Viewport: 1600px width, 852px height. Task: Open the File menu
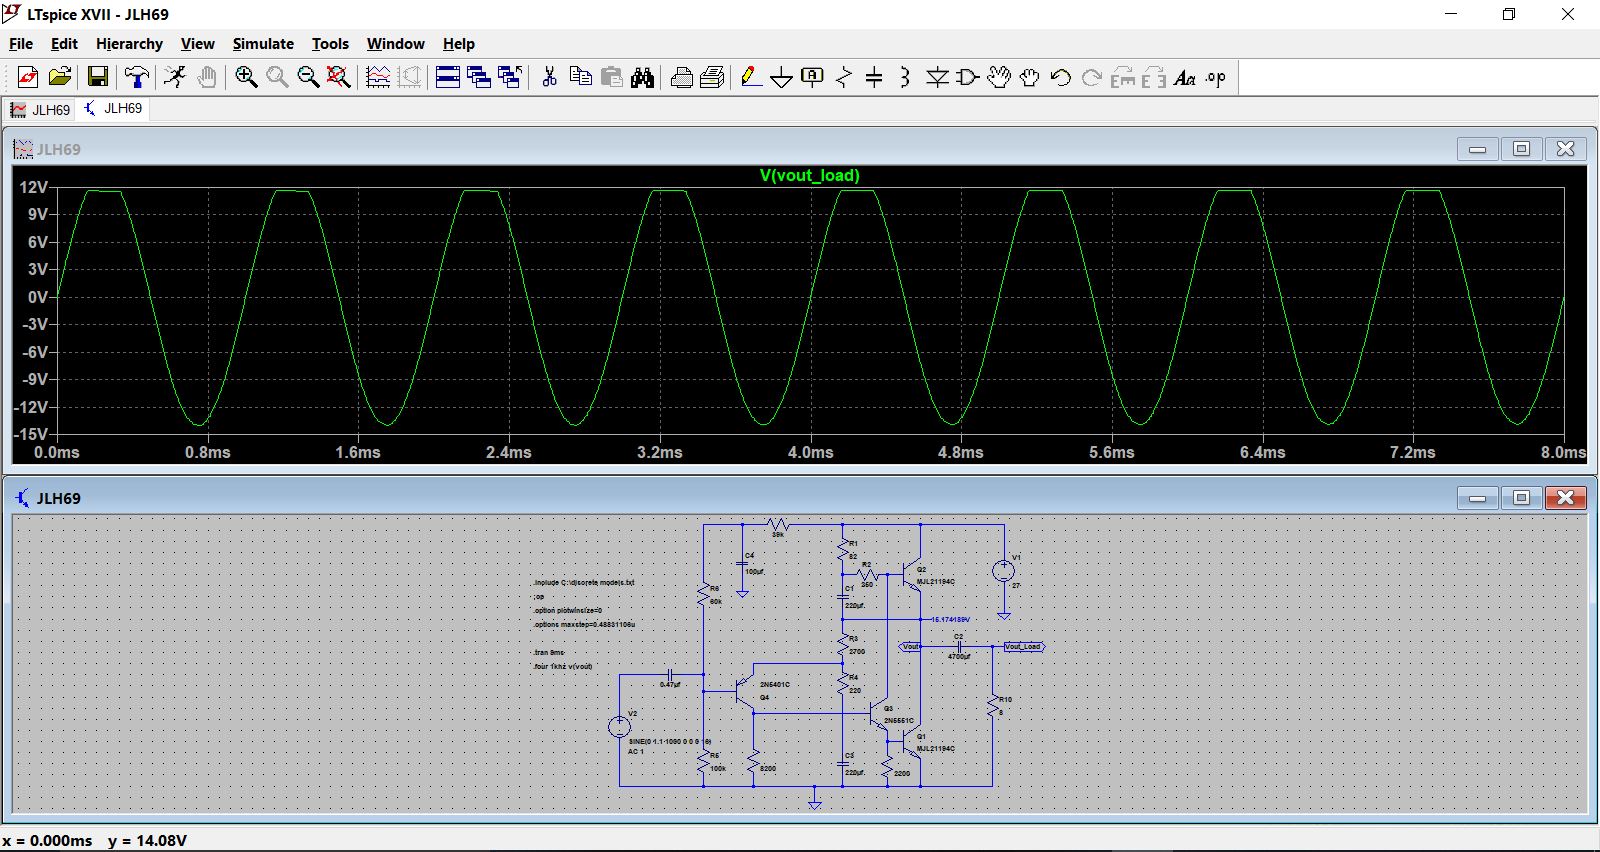21,44
